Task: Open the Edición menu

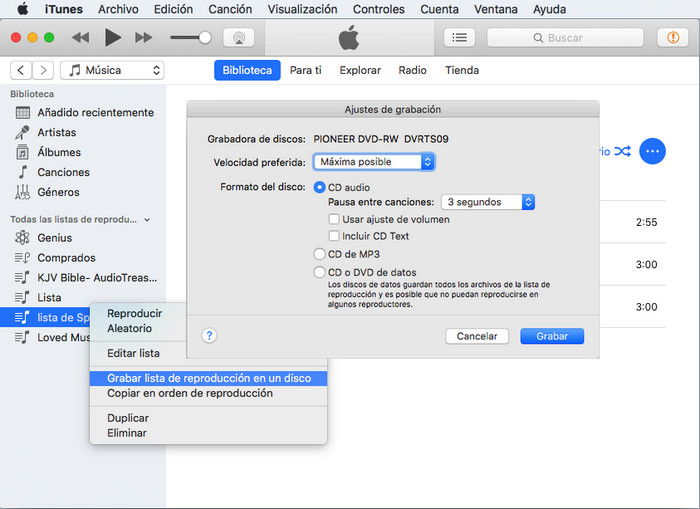Action: tap(173, 9)
